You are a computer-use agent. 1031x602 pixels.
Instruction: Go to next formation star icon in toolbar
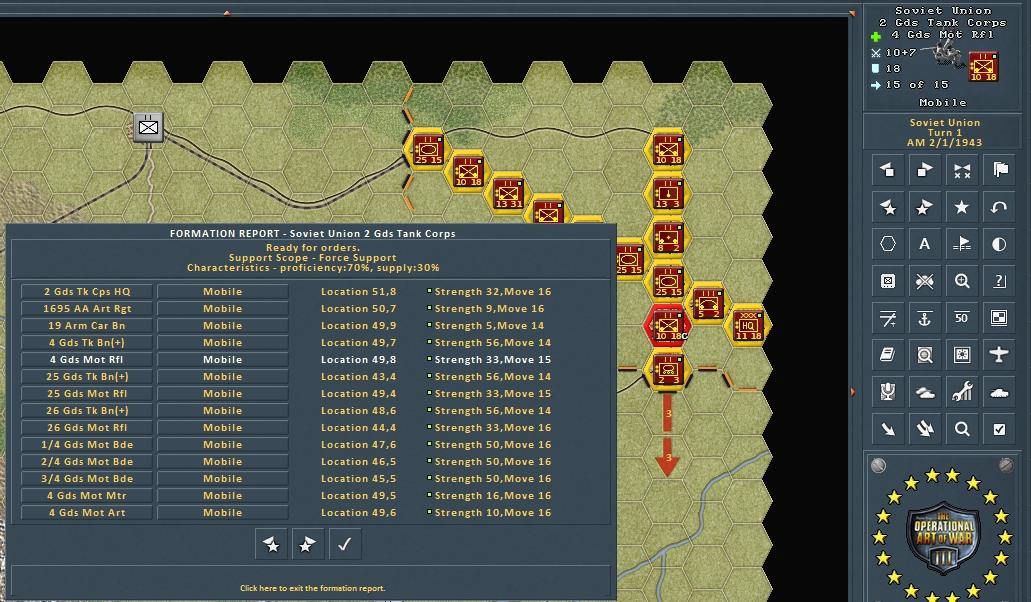[x=924, y=208]
